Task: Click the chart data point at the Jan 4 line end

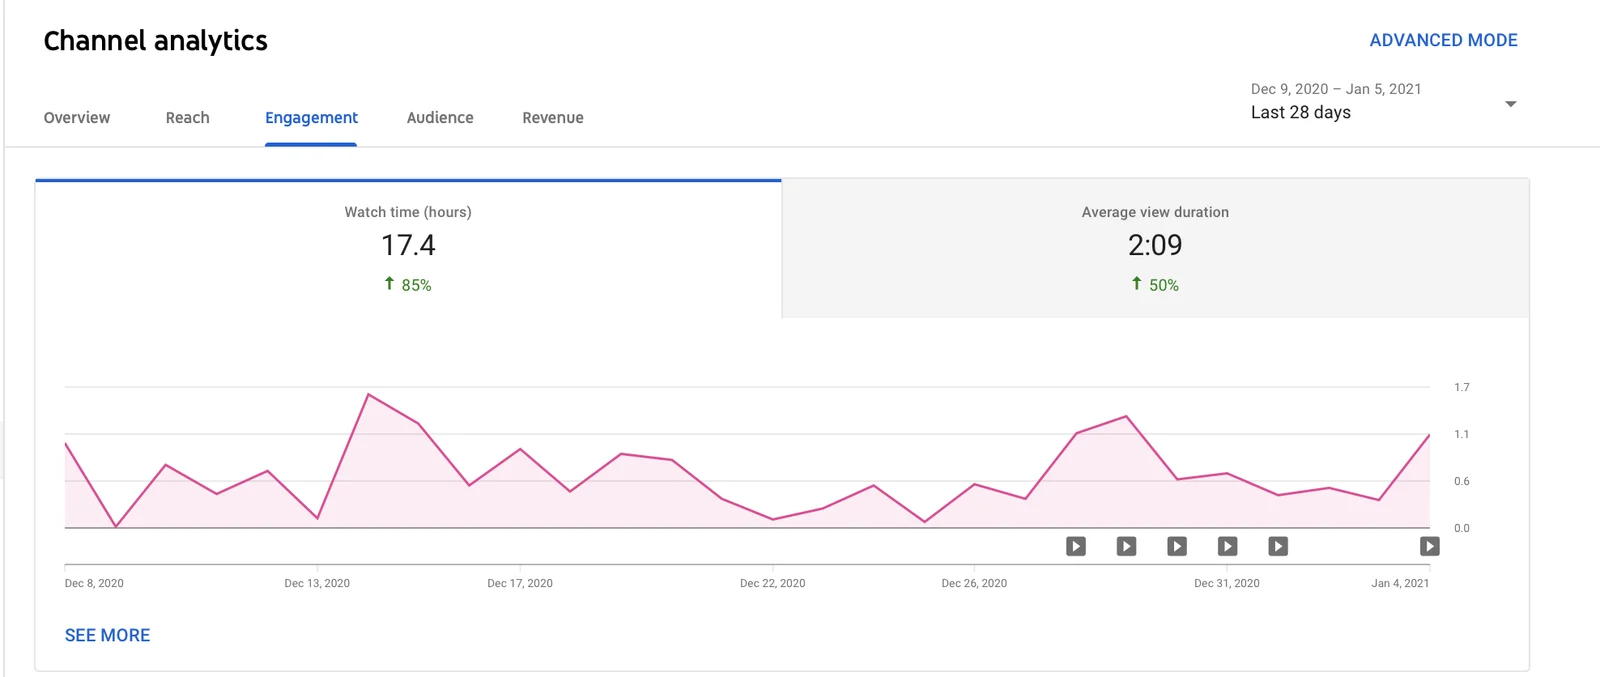Action: click(1429, 435)
